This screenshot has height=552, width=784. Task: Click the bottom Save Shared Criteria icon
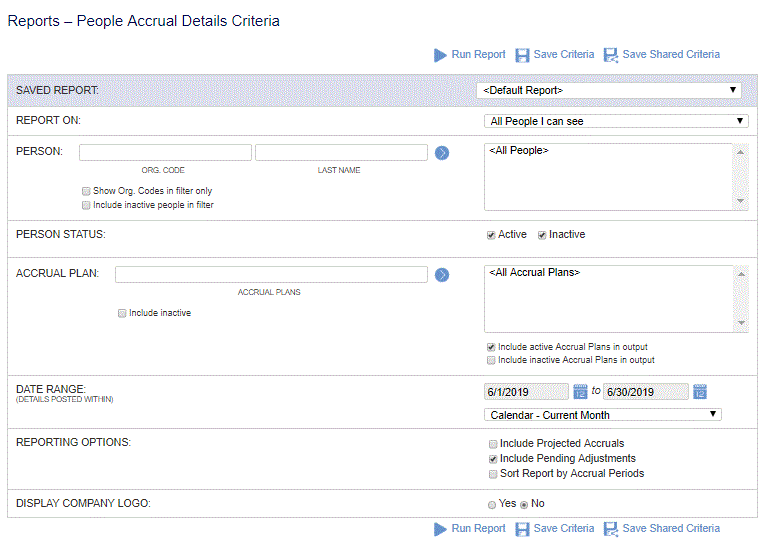[610, 529]
